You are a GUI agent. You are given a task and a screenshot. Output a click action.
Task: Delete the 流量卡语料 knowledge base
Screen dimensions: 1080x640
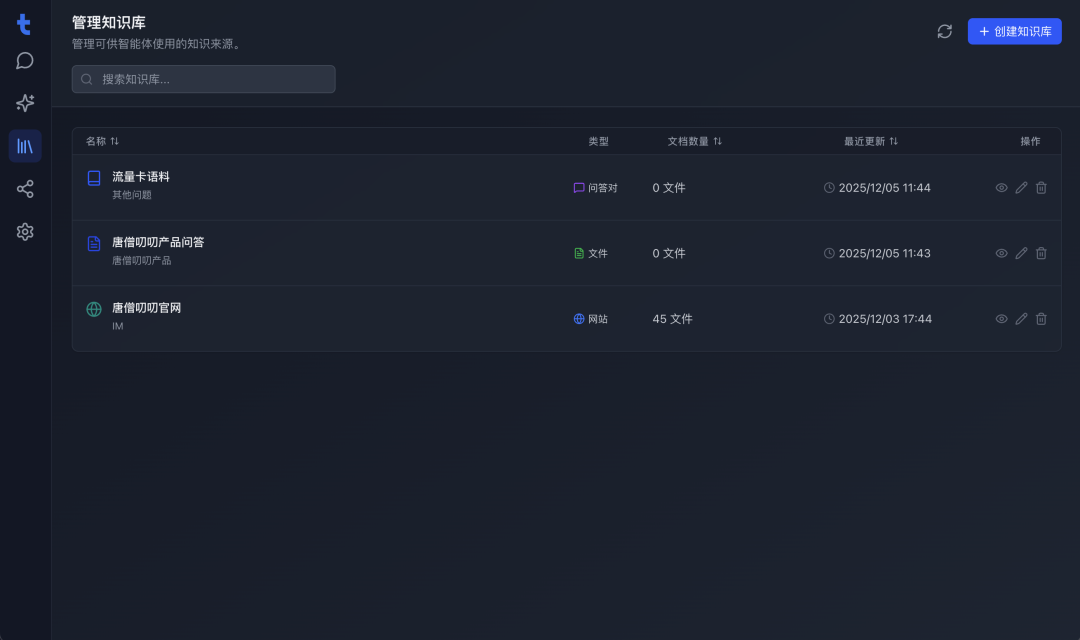click(1041, 188)
